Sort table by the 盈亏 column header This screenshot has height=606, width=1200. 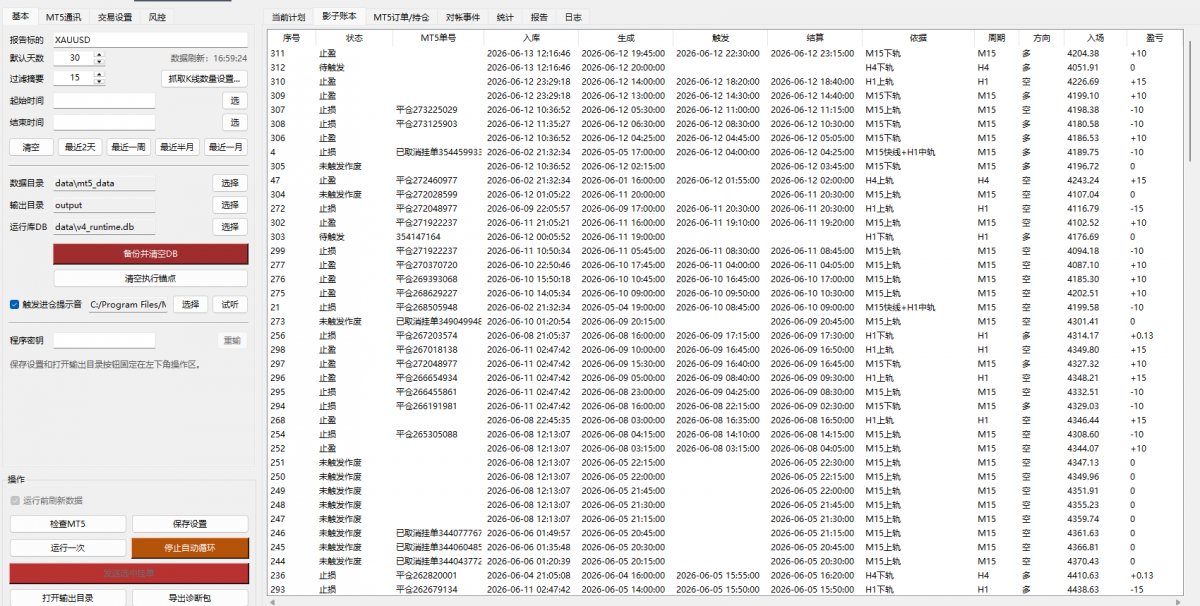[x=1138, y=37]
